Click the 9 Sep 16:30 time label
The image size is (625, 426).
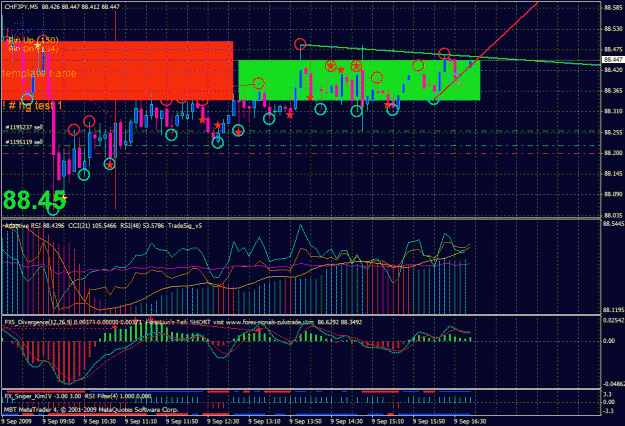point(470,421)
